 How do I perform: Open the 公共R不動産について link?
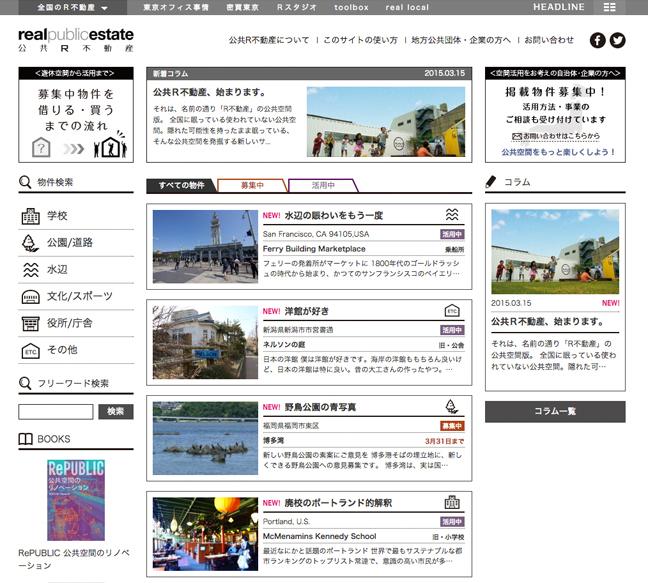(x=269, y=40)
